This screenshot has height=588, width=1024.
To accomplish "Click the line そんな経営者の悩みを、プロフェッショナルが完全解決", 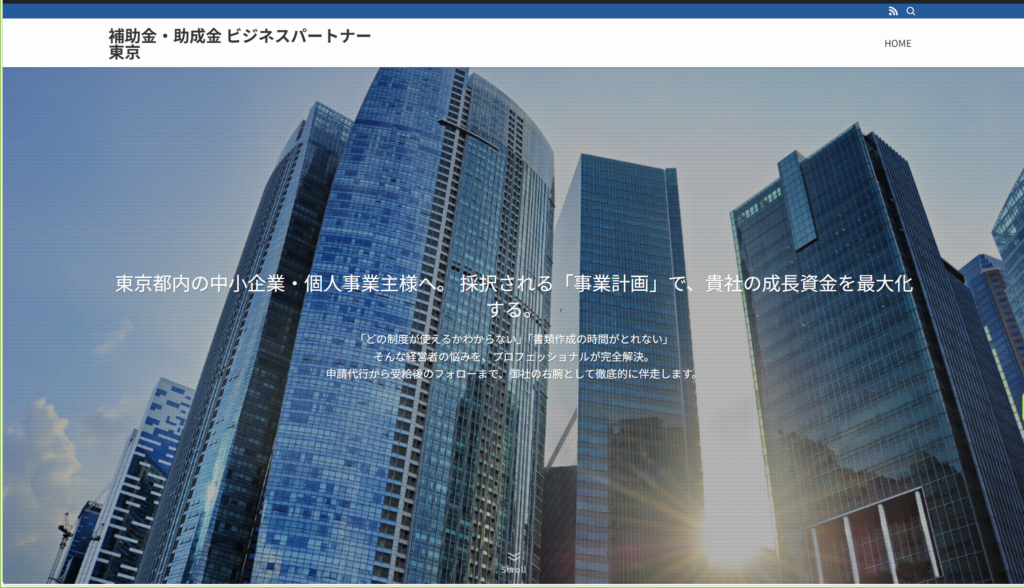I will [513, 356].
